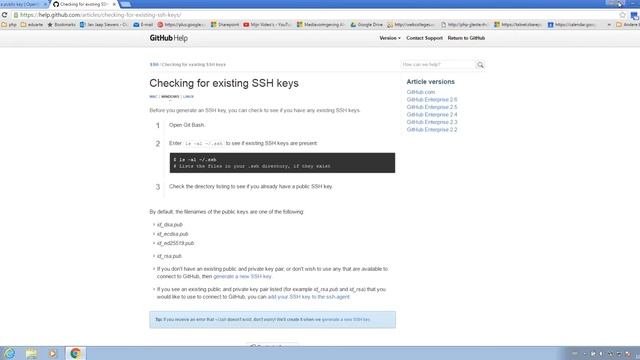Click the id_rsa.pub filename list item
The width and height of the screenshot is (640, 360).
pyautogui.click(x=169, y=256)
